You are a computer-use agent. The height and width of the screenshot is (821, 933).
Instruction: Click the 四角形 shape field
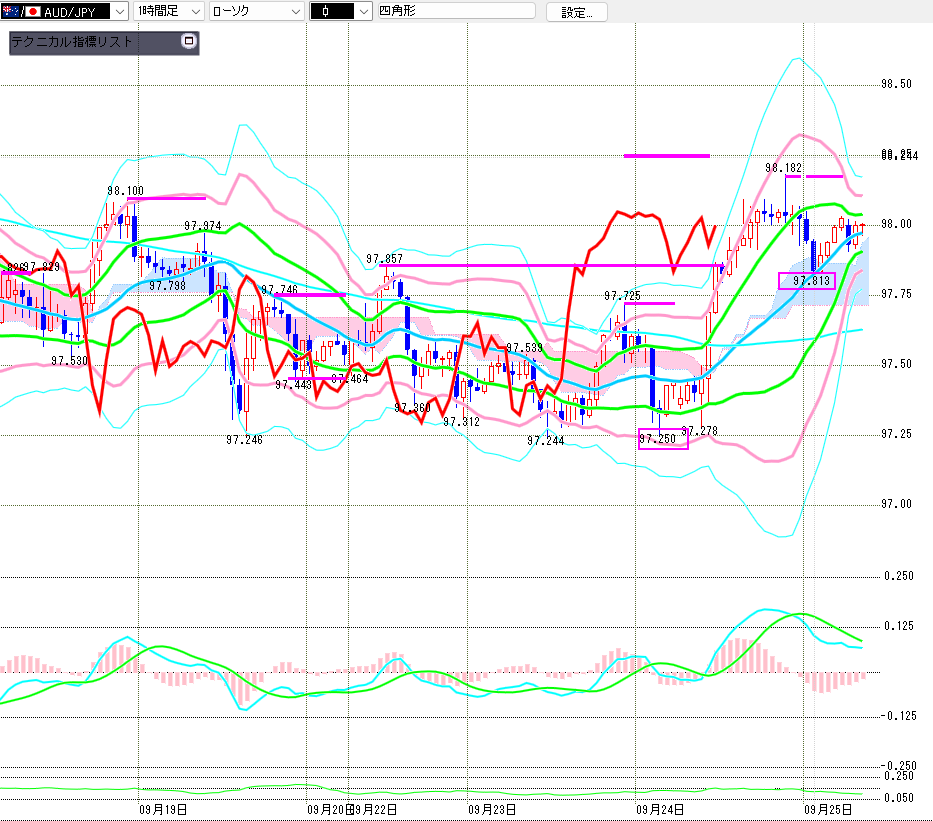[x=449, y=12]
